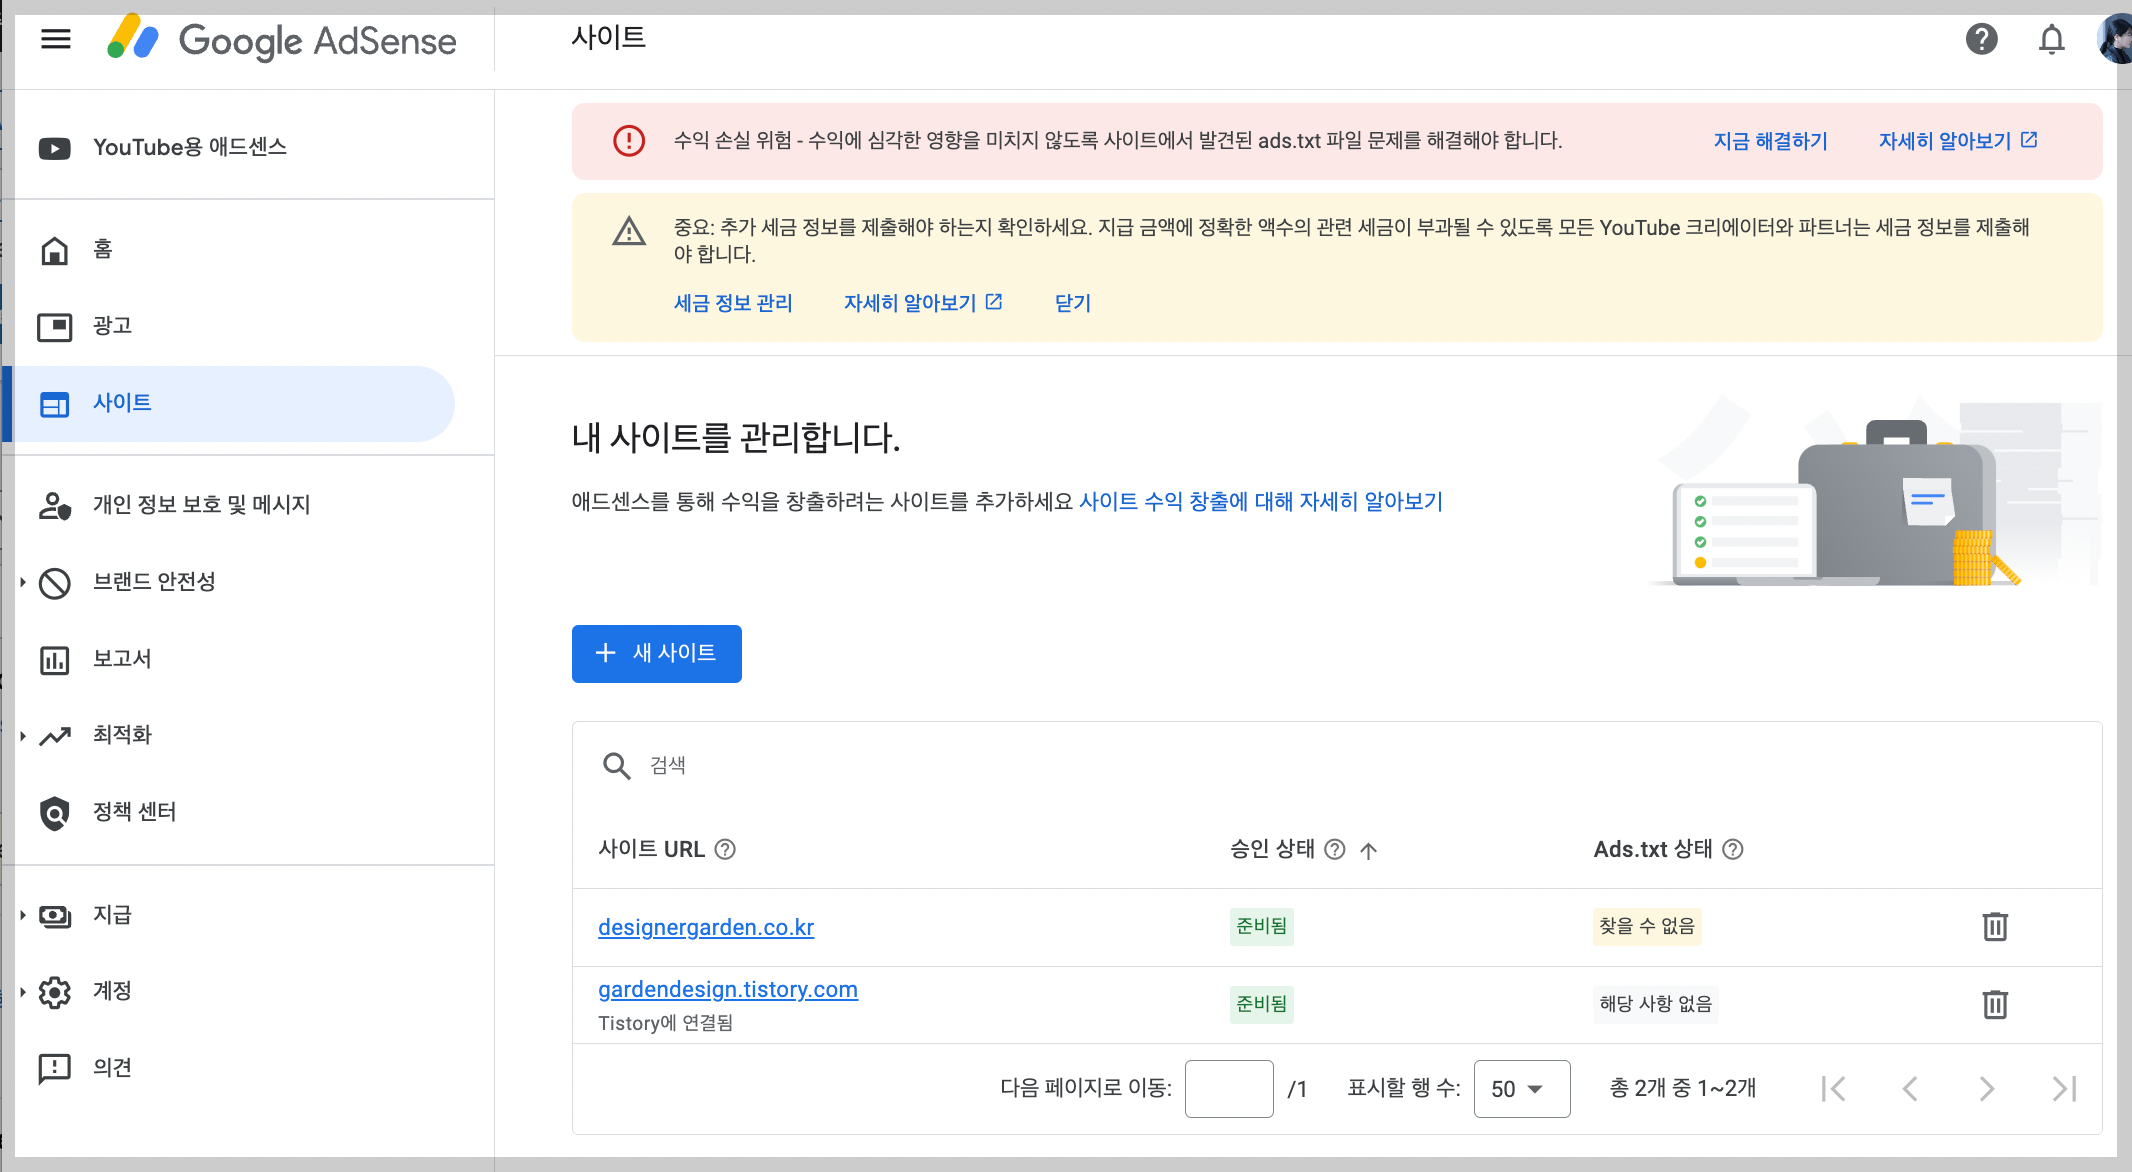
Task: Click the search magnifier icon
Action: tap(616, 766)
